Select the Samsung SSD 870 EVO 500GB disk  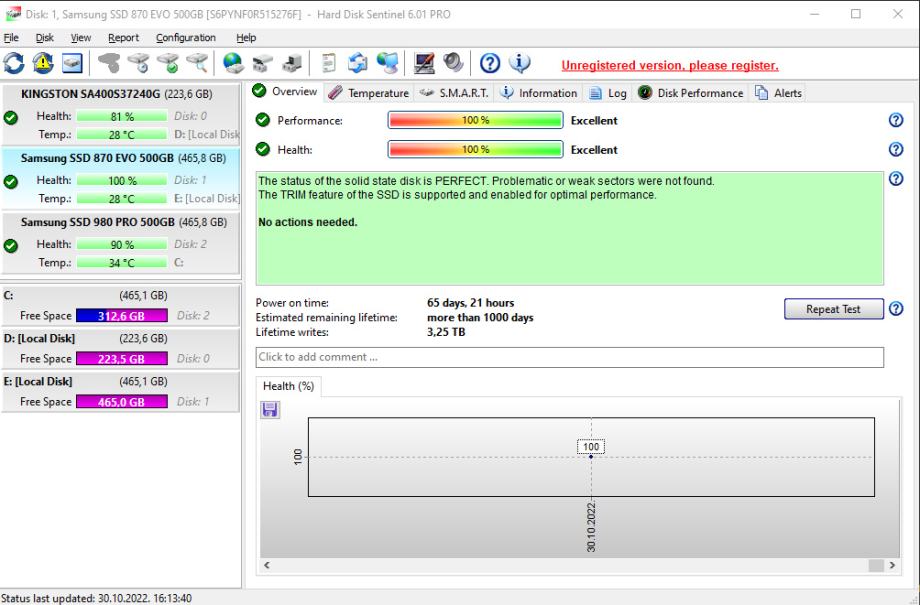tap(121, 178)
